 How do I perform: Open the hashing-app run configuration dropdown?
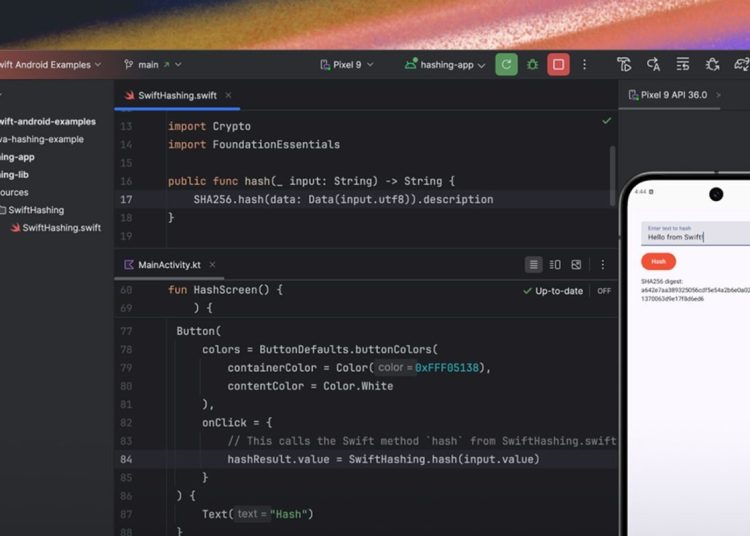point(446,65)
